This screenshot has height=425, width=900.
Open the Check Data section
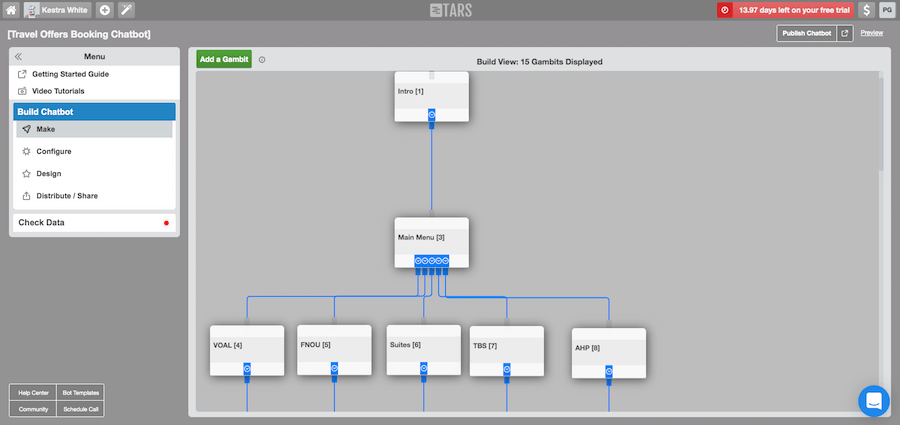pos(94,223)
